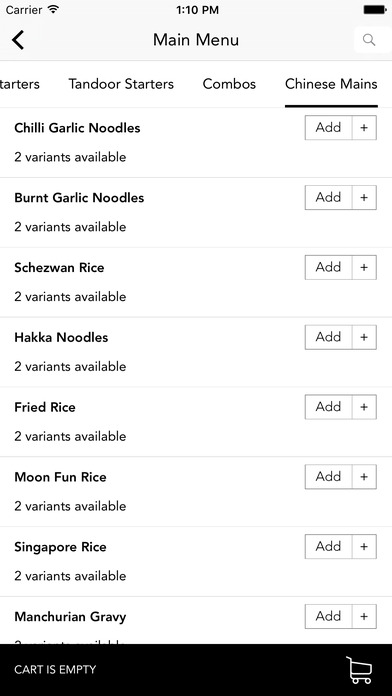The image size is (392, 696).
Task: Add Chilli Garlic Noodles to cart
Action: pos(329,128)
